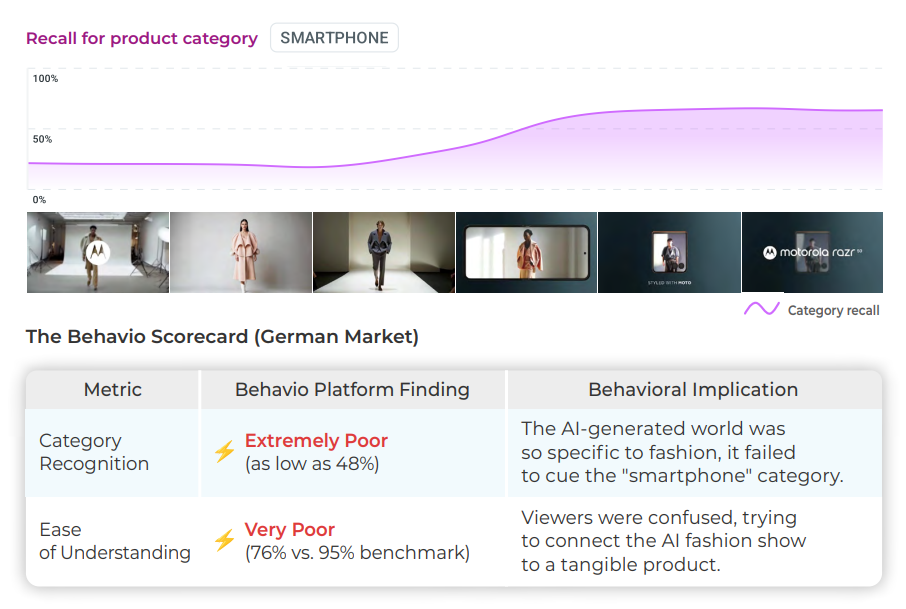This screenshot has width=906, height=609.
Task: Click the SMARTPHONE category tag
Action: [334, 38]
